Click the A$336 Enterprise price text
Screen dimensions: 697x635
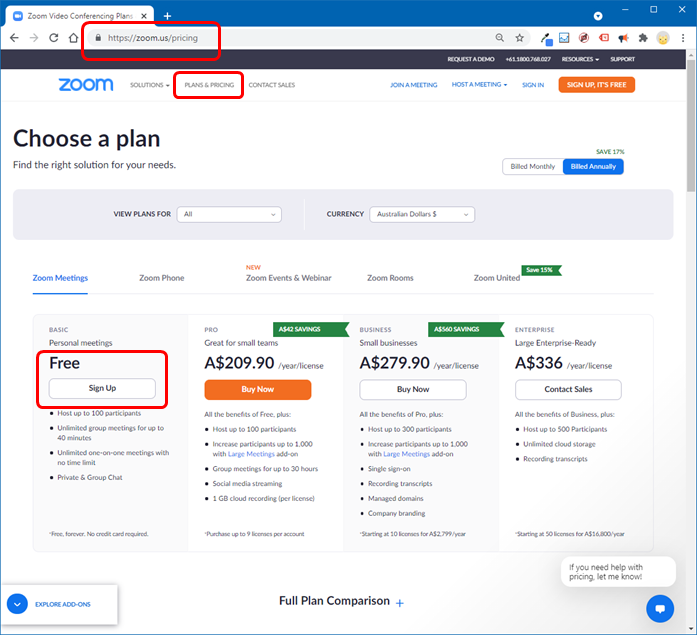[x=539, y=363]
